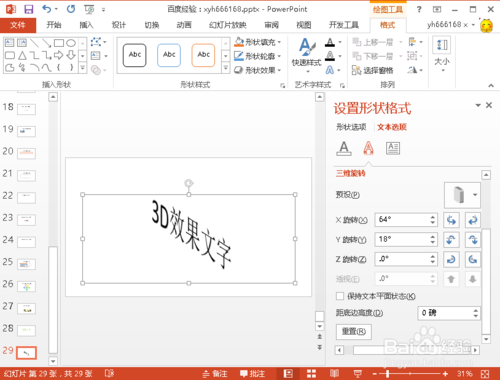Insert a text box shape from gallery

pos(10,43)
